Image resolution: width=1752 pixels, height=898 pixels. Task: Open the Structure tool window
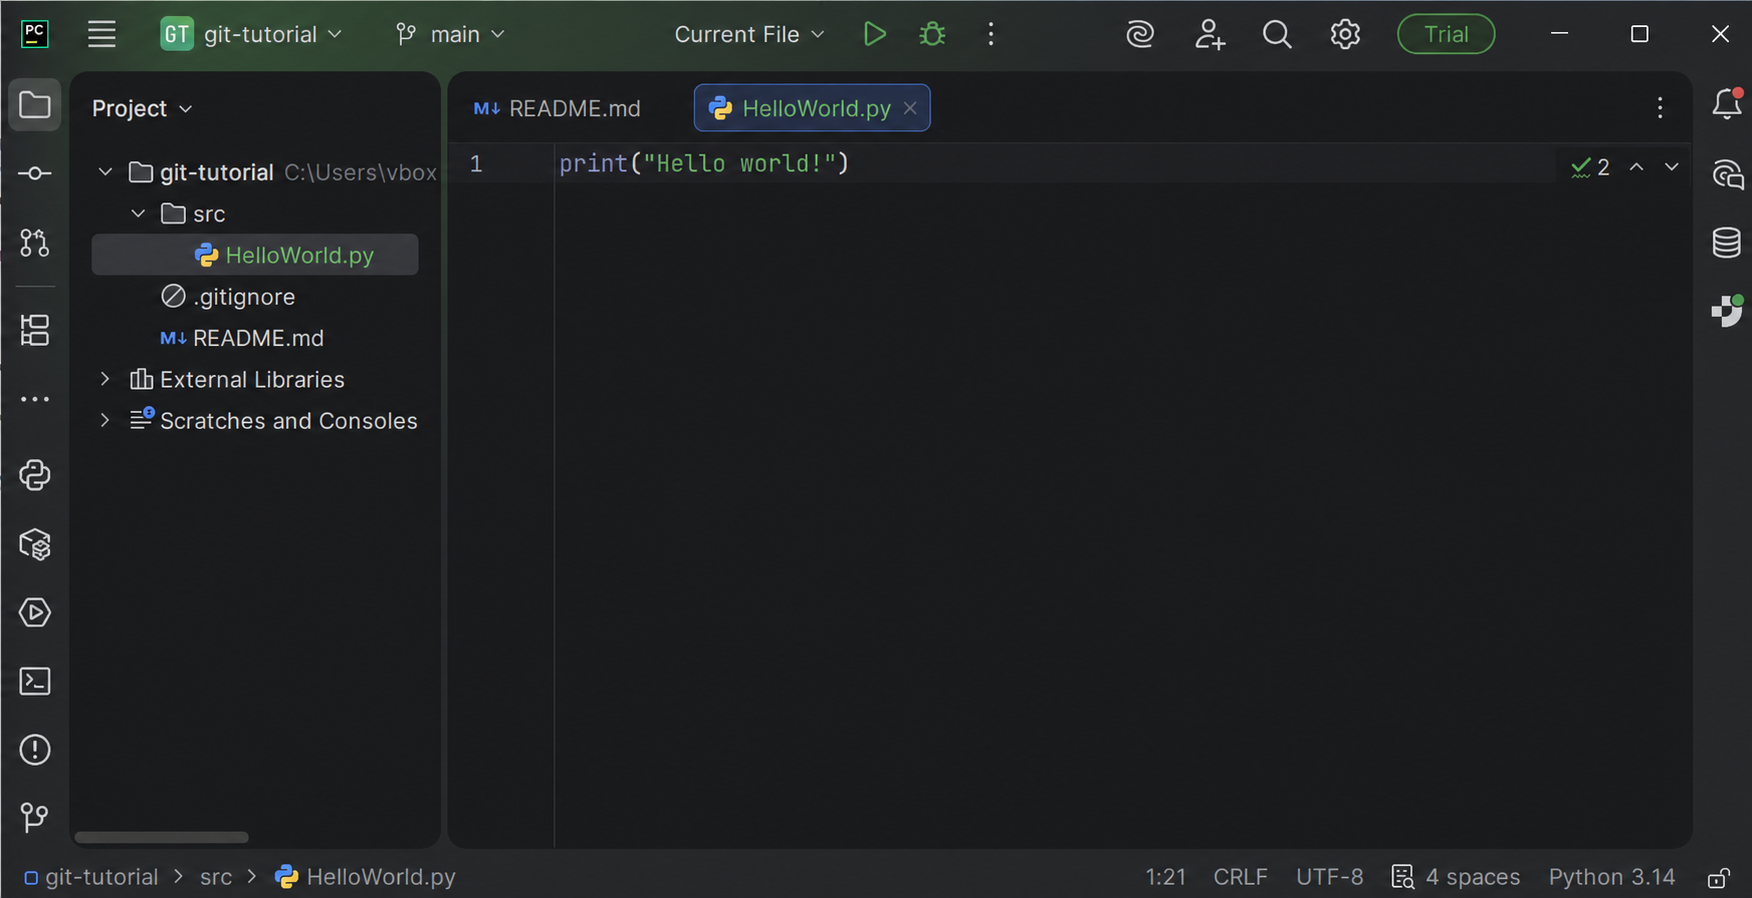pyautogui.click(x=35, y=330)
